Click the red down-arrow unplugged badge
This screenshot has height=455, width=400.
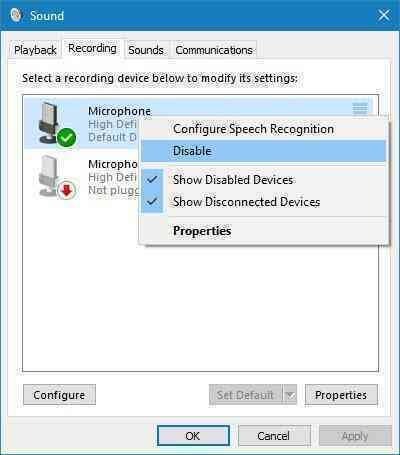67,190
